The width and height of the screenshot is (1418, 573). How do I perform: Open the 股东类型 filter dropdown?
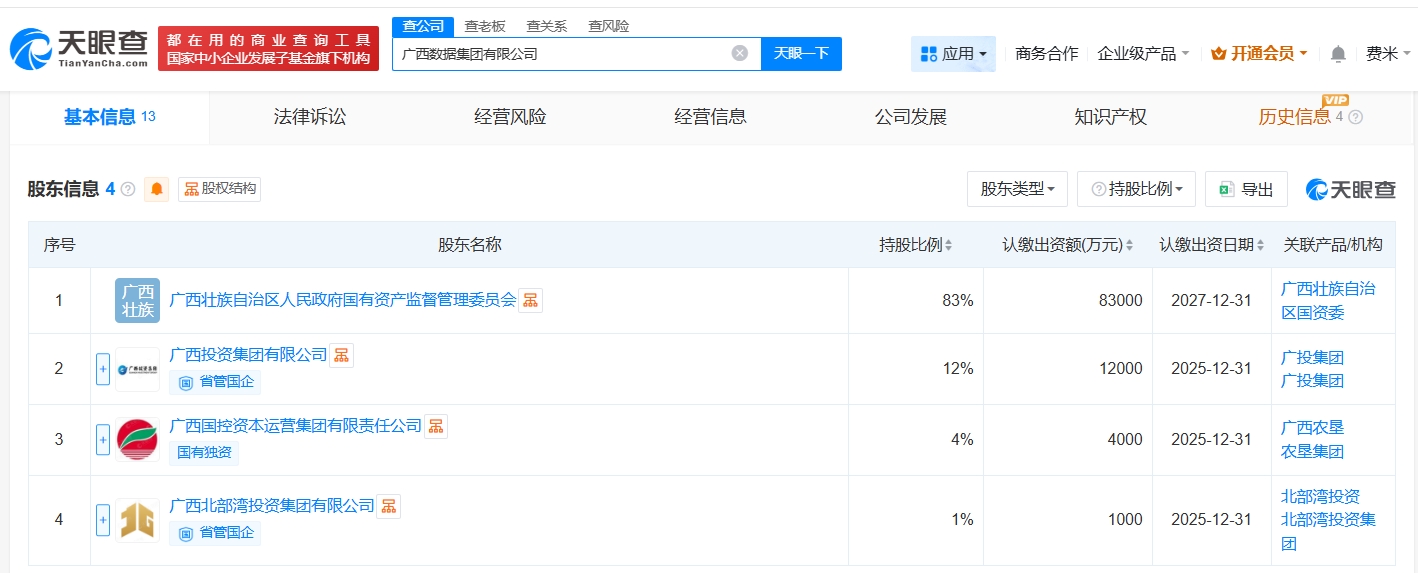(x=1017, y=189)
